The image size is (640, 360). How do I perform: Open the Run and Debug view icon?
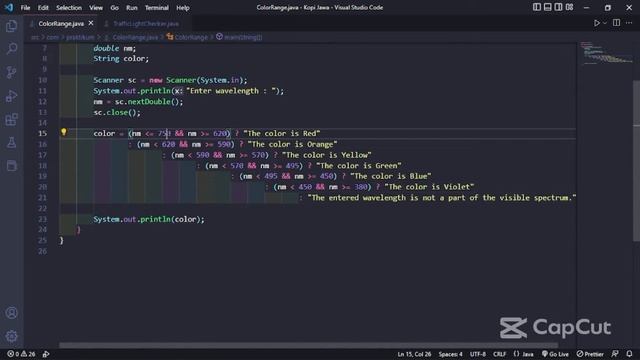click(x=11, y=96)
